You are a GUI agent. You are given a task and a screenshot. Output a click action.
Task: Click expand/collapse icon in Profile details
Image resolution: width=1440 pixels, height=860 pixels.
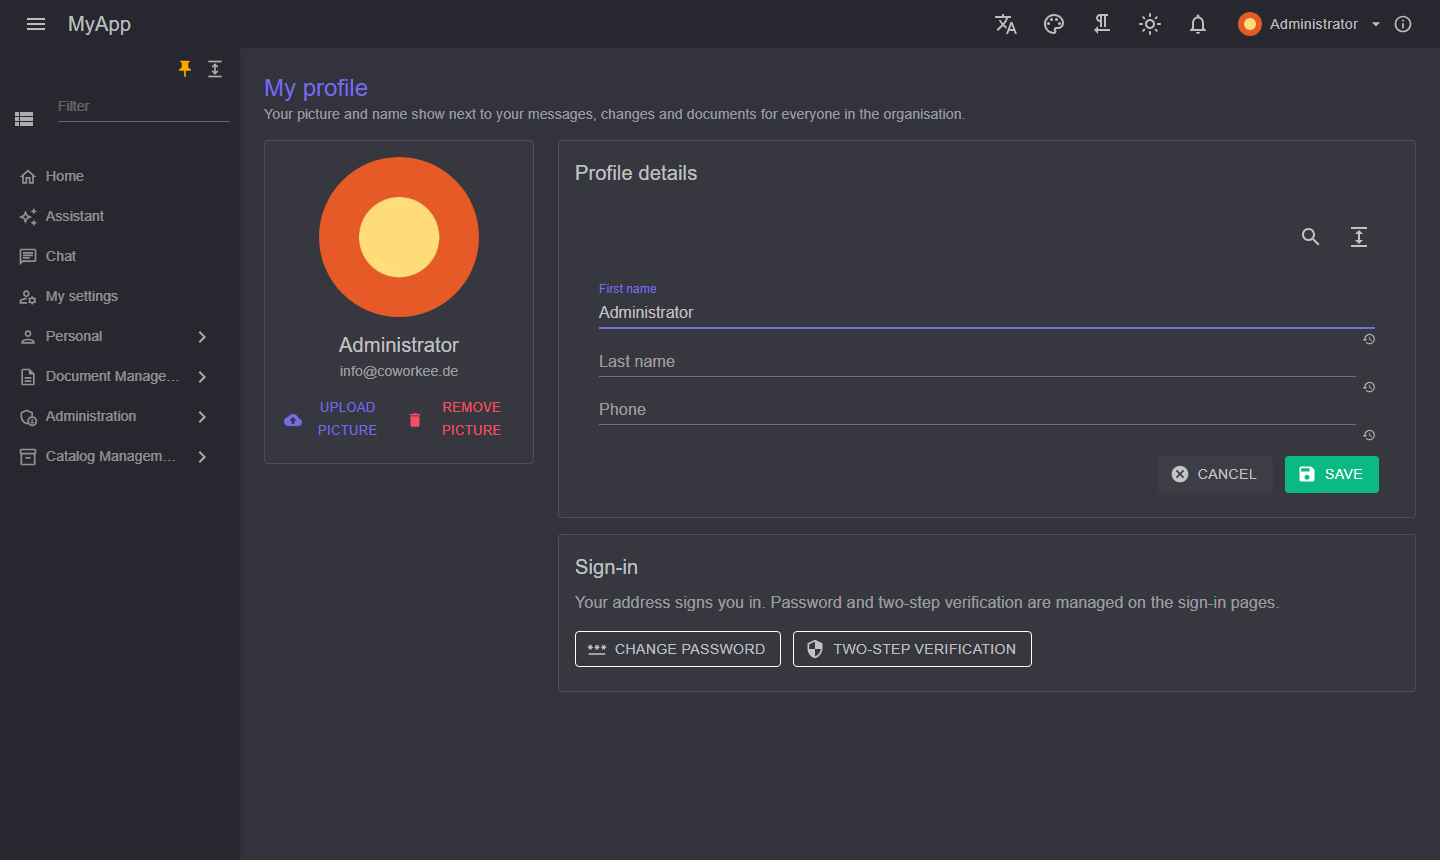(1359, 237)
